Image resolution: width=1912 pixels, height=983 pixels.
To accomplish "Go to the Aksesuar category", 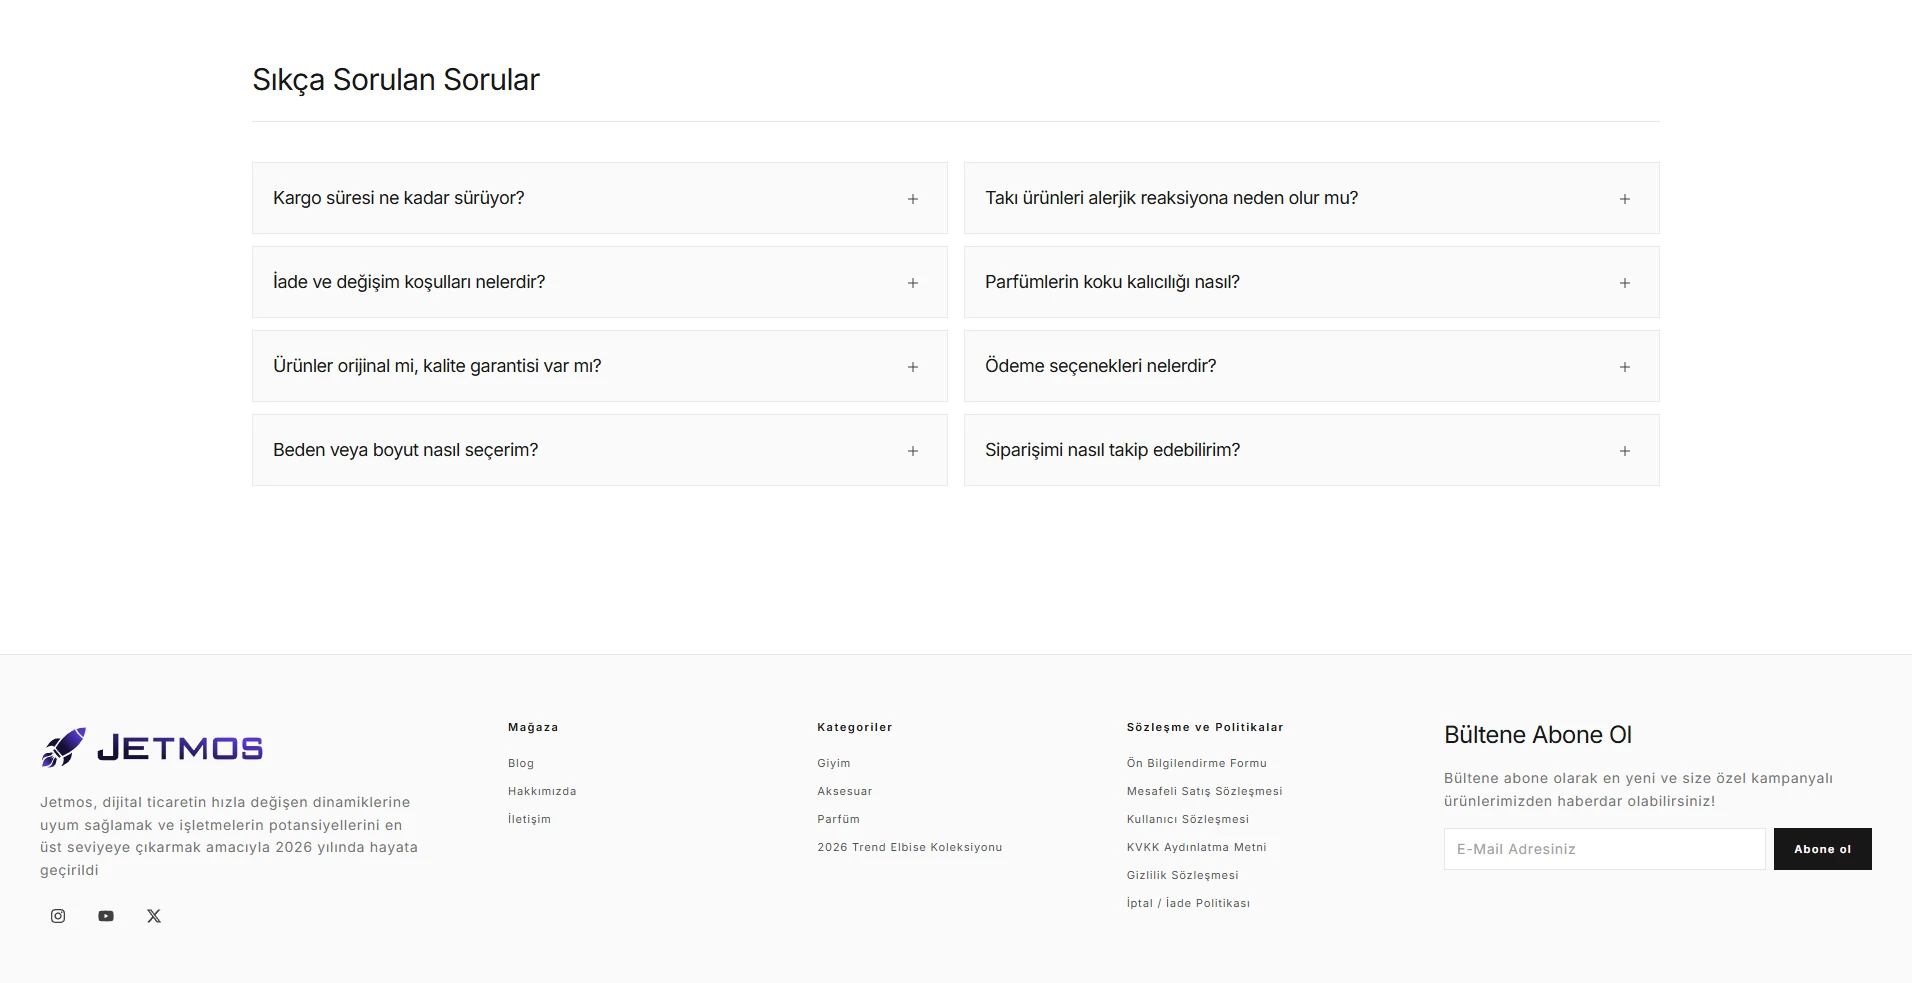I will 845,791.
